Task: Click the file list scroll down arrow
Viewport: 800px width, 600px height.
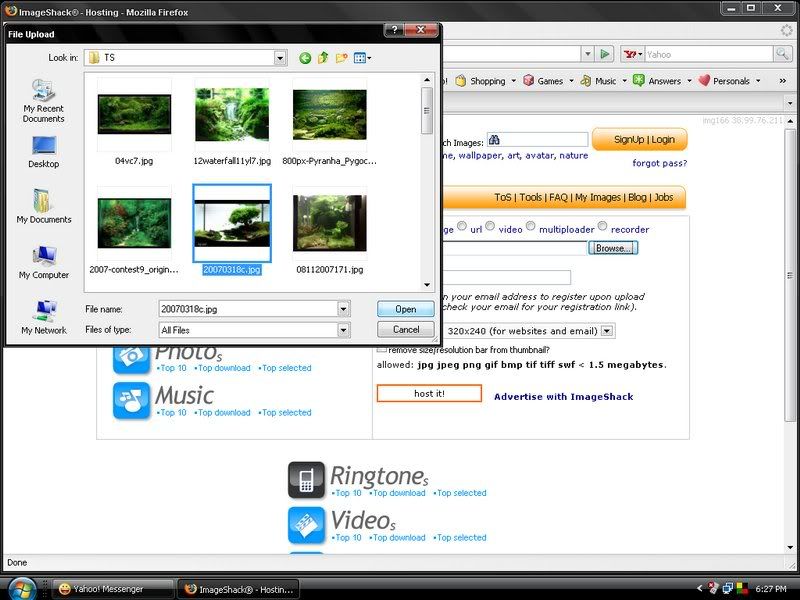Action: pyautogui.click(x=427, y=285)
